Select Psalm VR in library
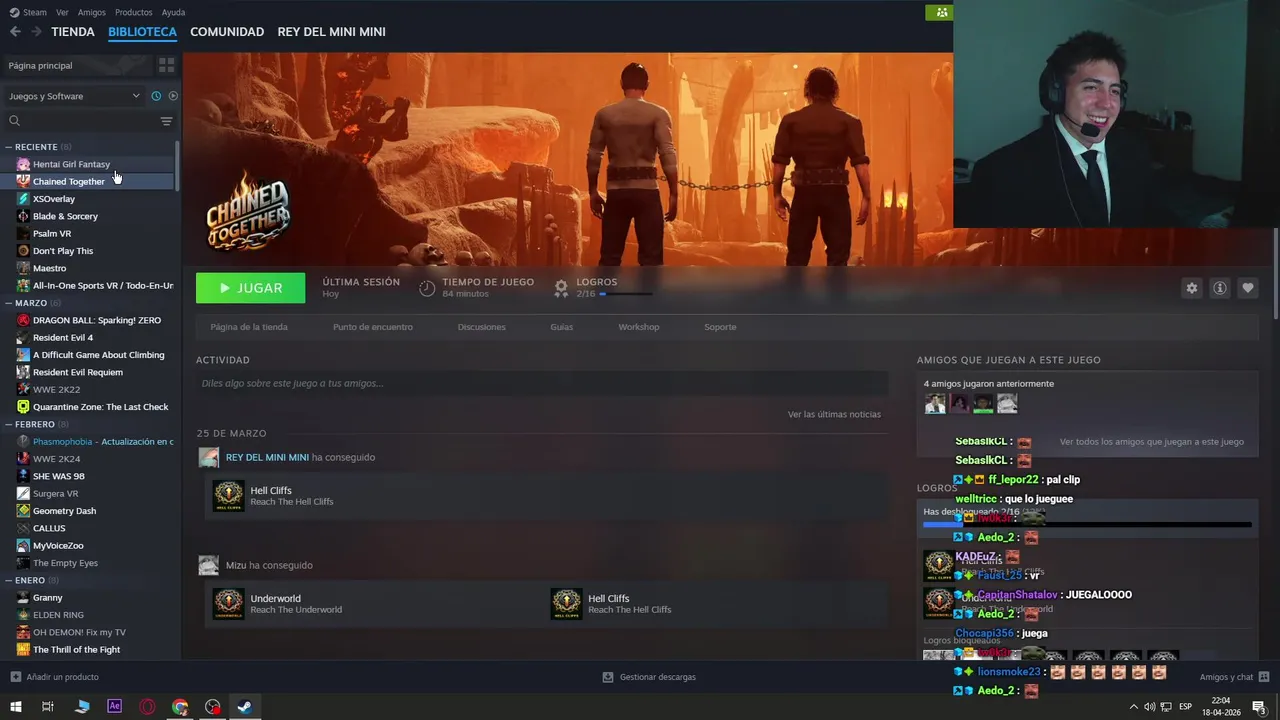1280x720 pixels. (x=52, y=234)
